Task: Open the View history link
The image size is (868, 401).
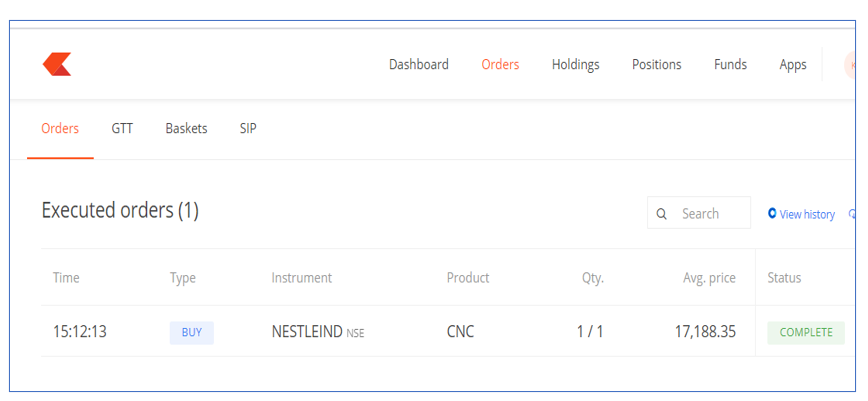Action: [807, 214]
